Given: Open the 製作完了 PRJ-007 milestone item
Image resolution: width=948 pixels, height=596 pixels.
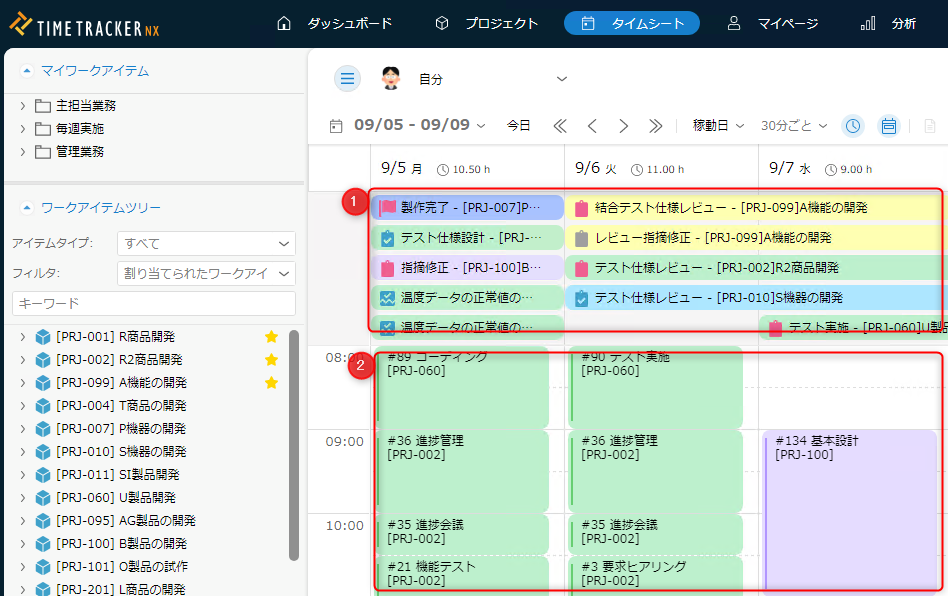Looking at the screenshot, I should coord(459,208).
